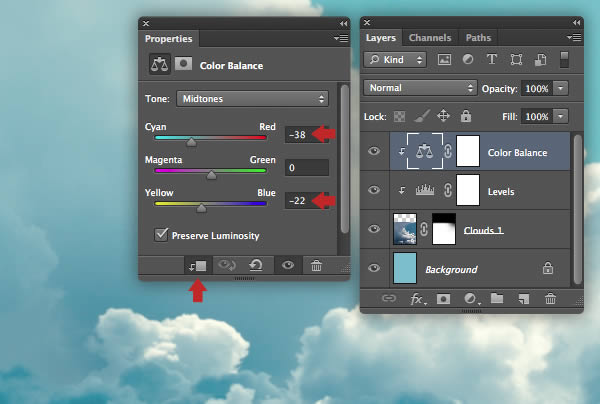Screen dimensions: 600x404
Task: Select the layer mask icon in Properties header
Action: click(x=184, y=64)
